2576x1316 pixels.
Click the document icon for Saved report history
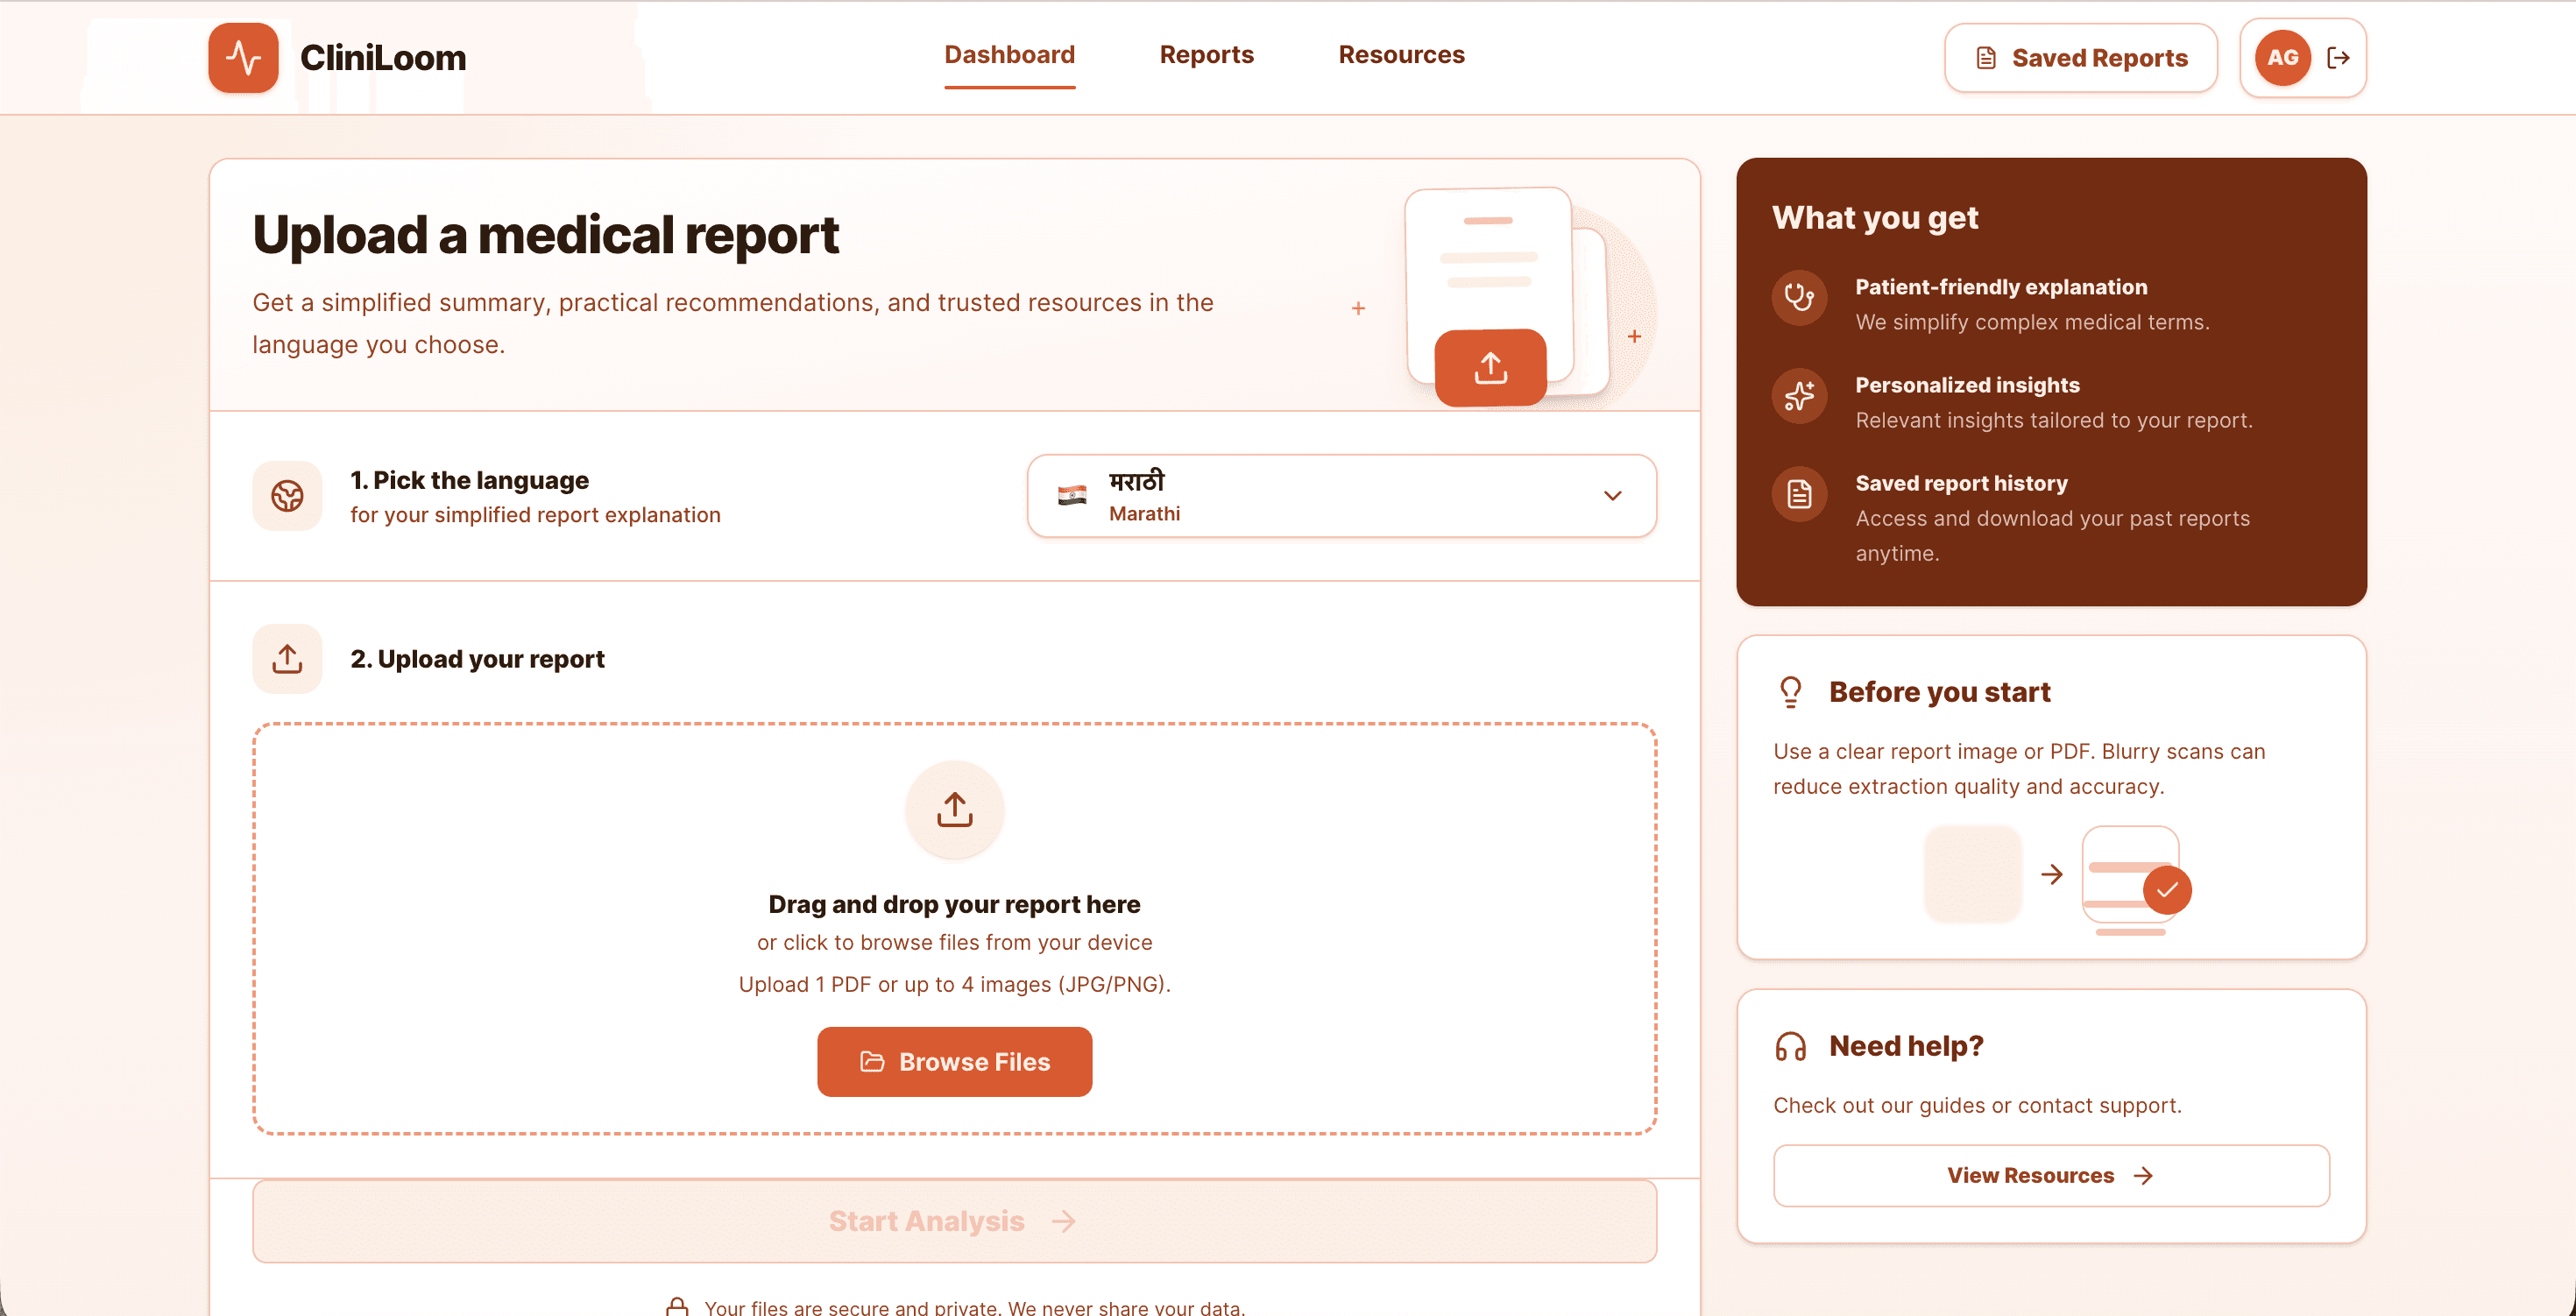coord(1799,494)
